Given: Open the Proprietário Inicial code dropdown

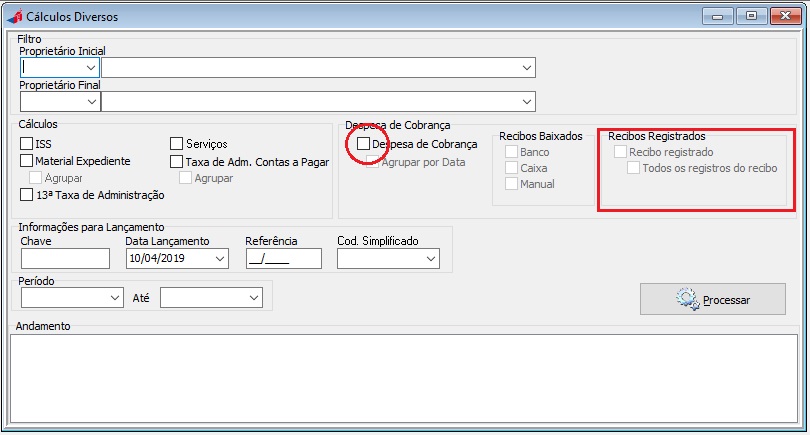Looking at the screenshot, I should tap(91, 67).
